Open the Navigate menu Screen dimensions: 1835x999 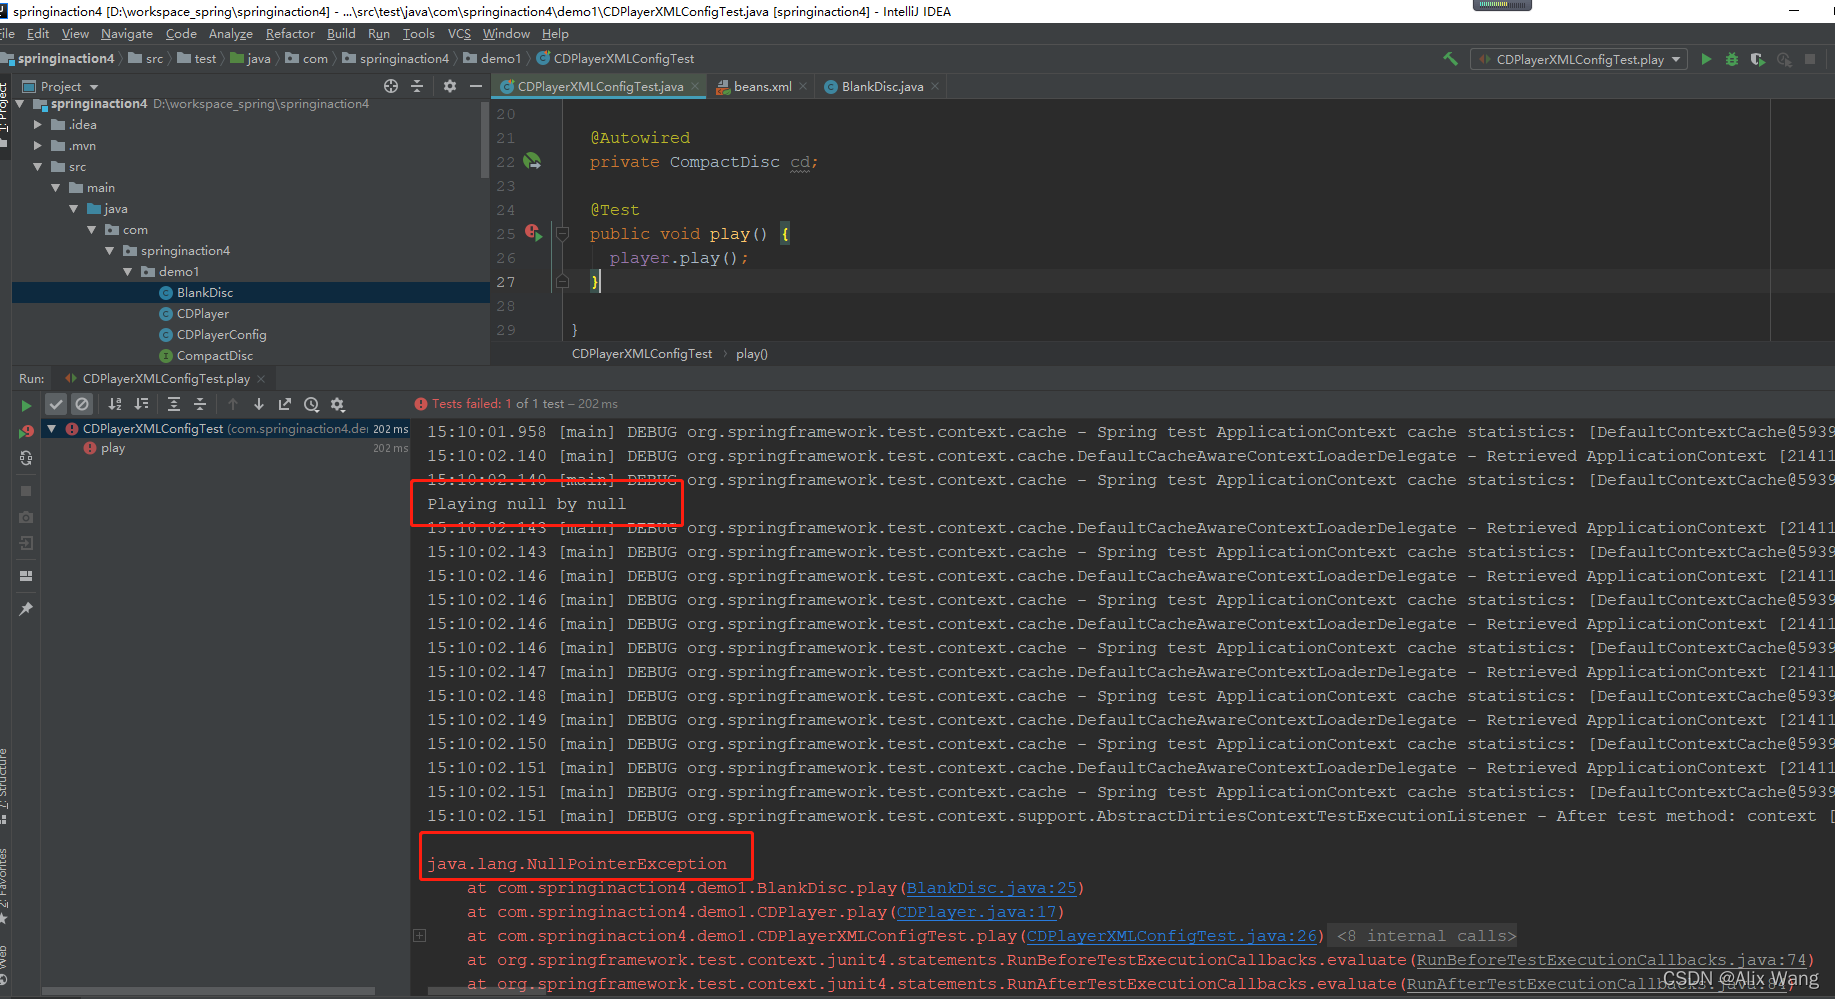click(127, 34)
